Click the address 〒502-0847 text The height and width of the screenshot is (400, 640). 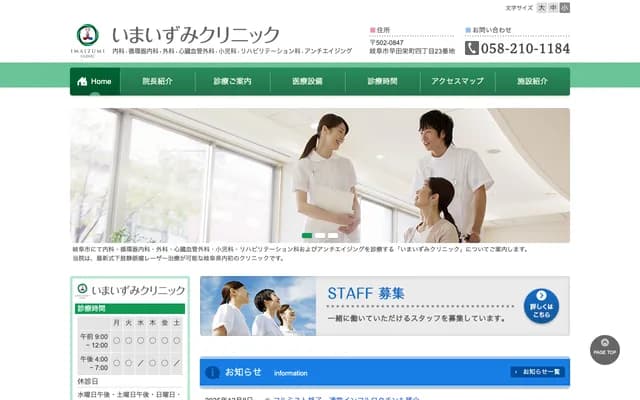pyautogui.click(x=387, y=42)
